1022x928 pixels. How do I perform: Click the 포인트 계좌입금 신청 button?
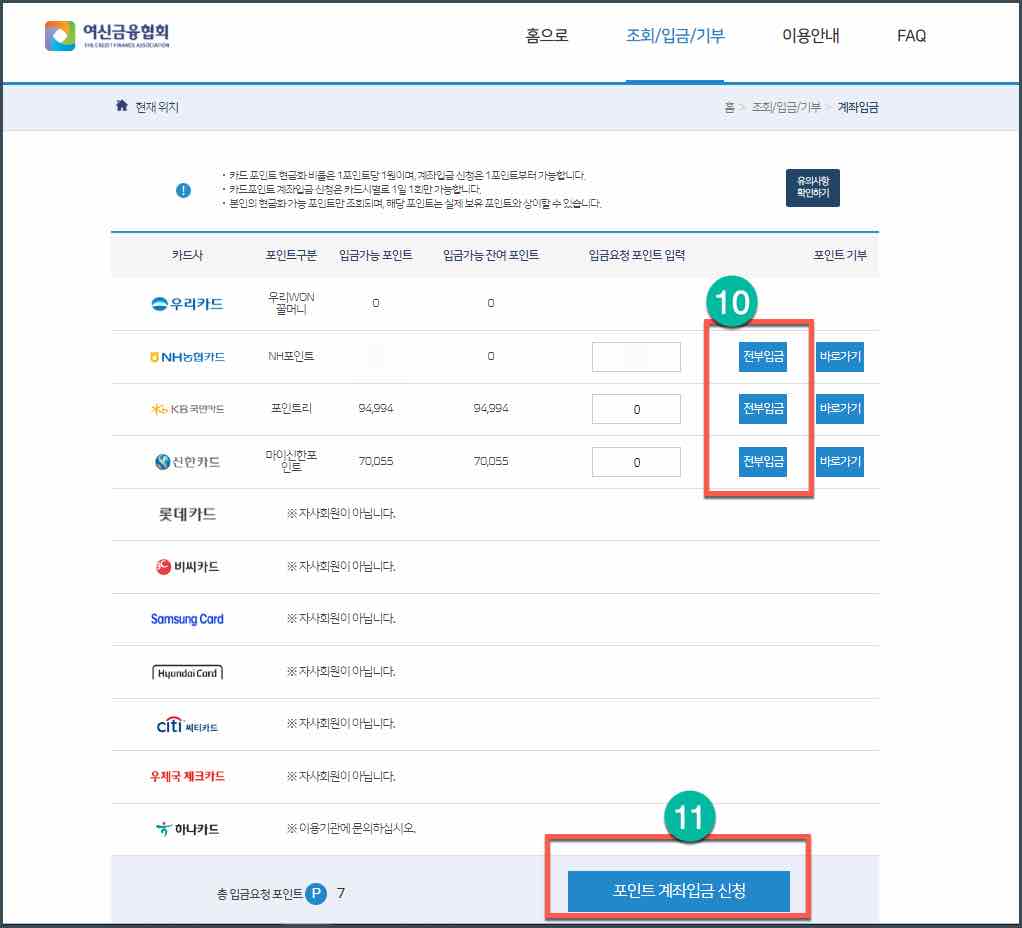pos(679,891)
